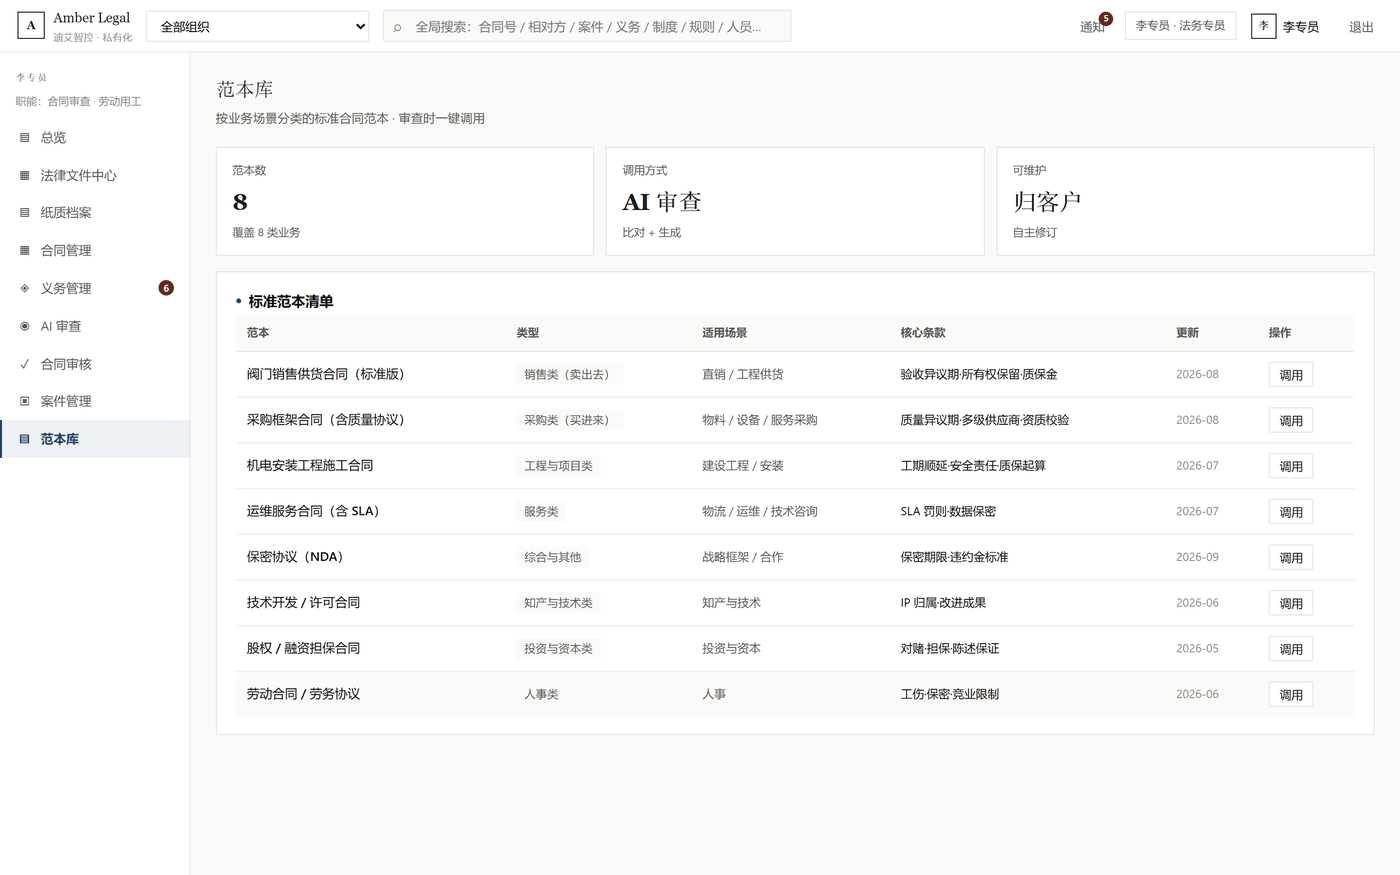The image size is (1400, 875).
Task: Click 调用 for 保密协议（NDA）
Action: [1290, 557]
